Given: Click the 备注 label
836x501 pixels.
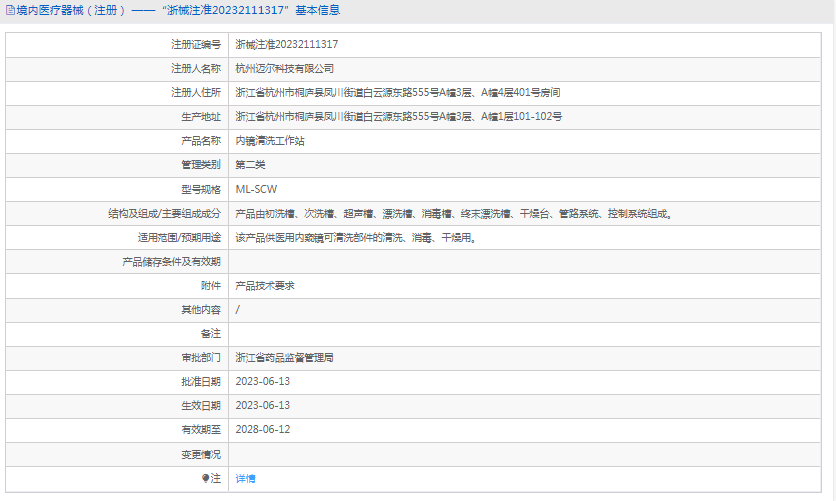Looking at the screenshot, I should click(x=211, y=334).
